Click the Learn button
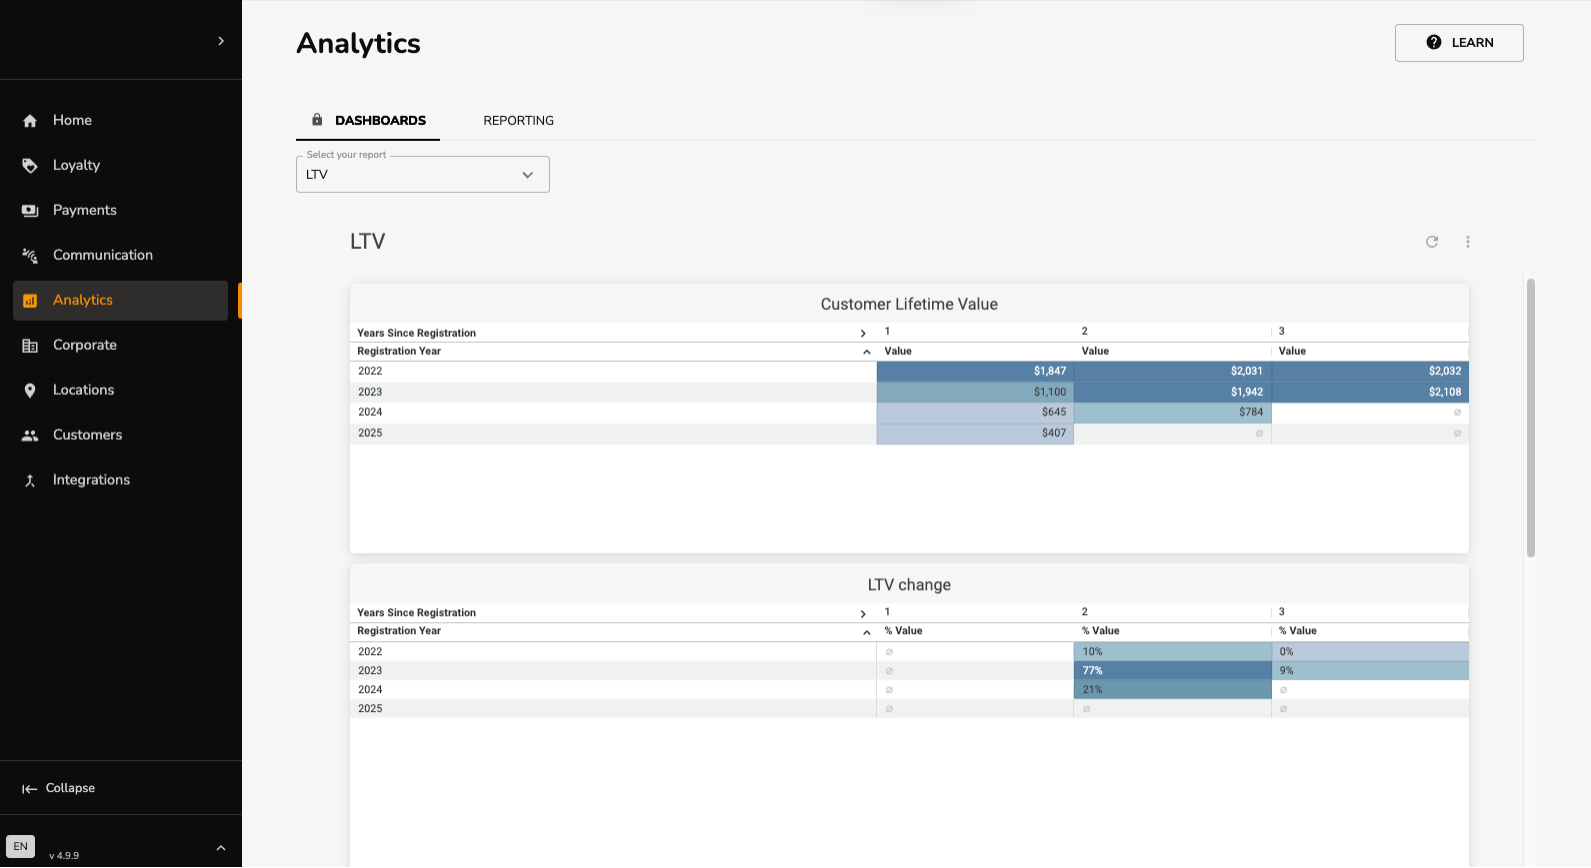This screenshot has width=1591, height=868. [x=1458, y=43]
